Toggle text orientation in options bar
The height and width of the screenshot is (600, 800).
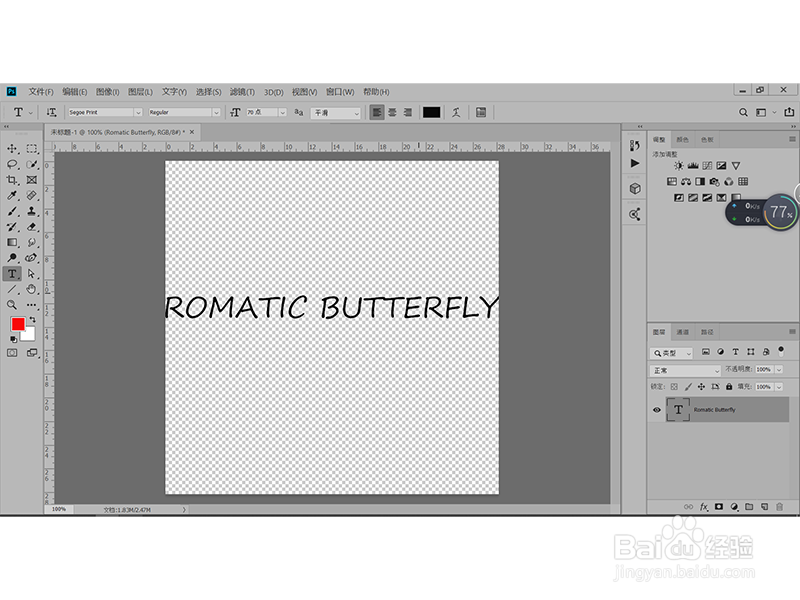52,112
